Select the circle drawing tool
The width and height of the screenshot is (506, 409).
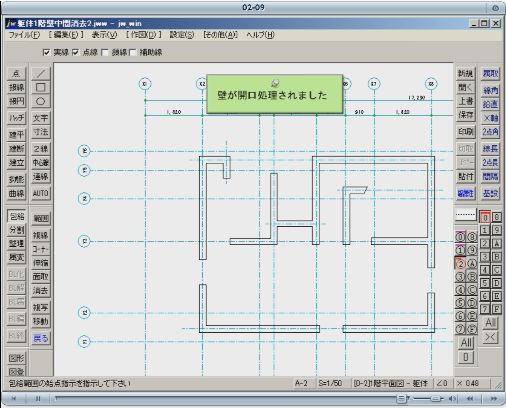[x=41, y=101]
